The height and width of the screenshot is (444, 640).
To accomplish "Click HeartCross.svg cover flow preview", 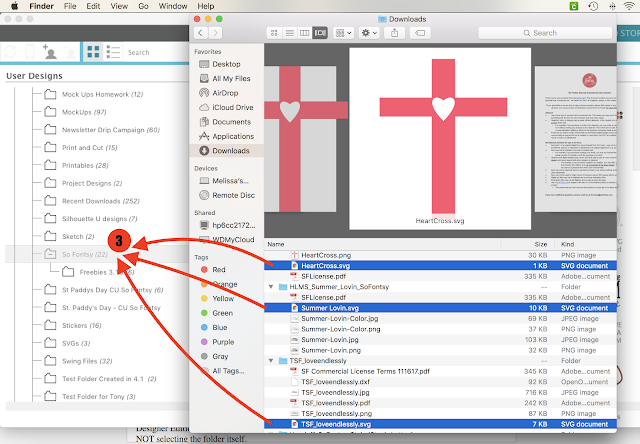I will 440,139.
